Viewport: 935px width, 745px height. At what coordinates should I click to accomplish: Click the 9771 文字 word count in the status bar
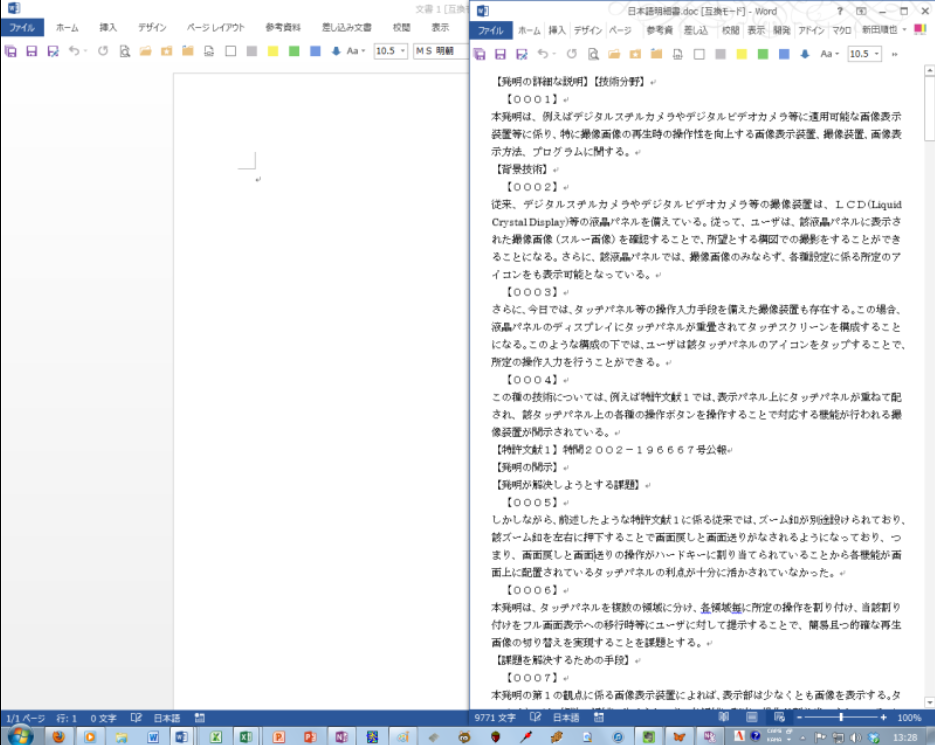[x=495, y=718]
